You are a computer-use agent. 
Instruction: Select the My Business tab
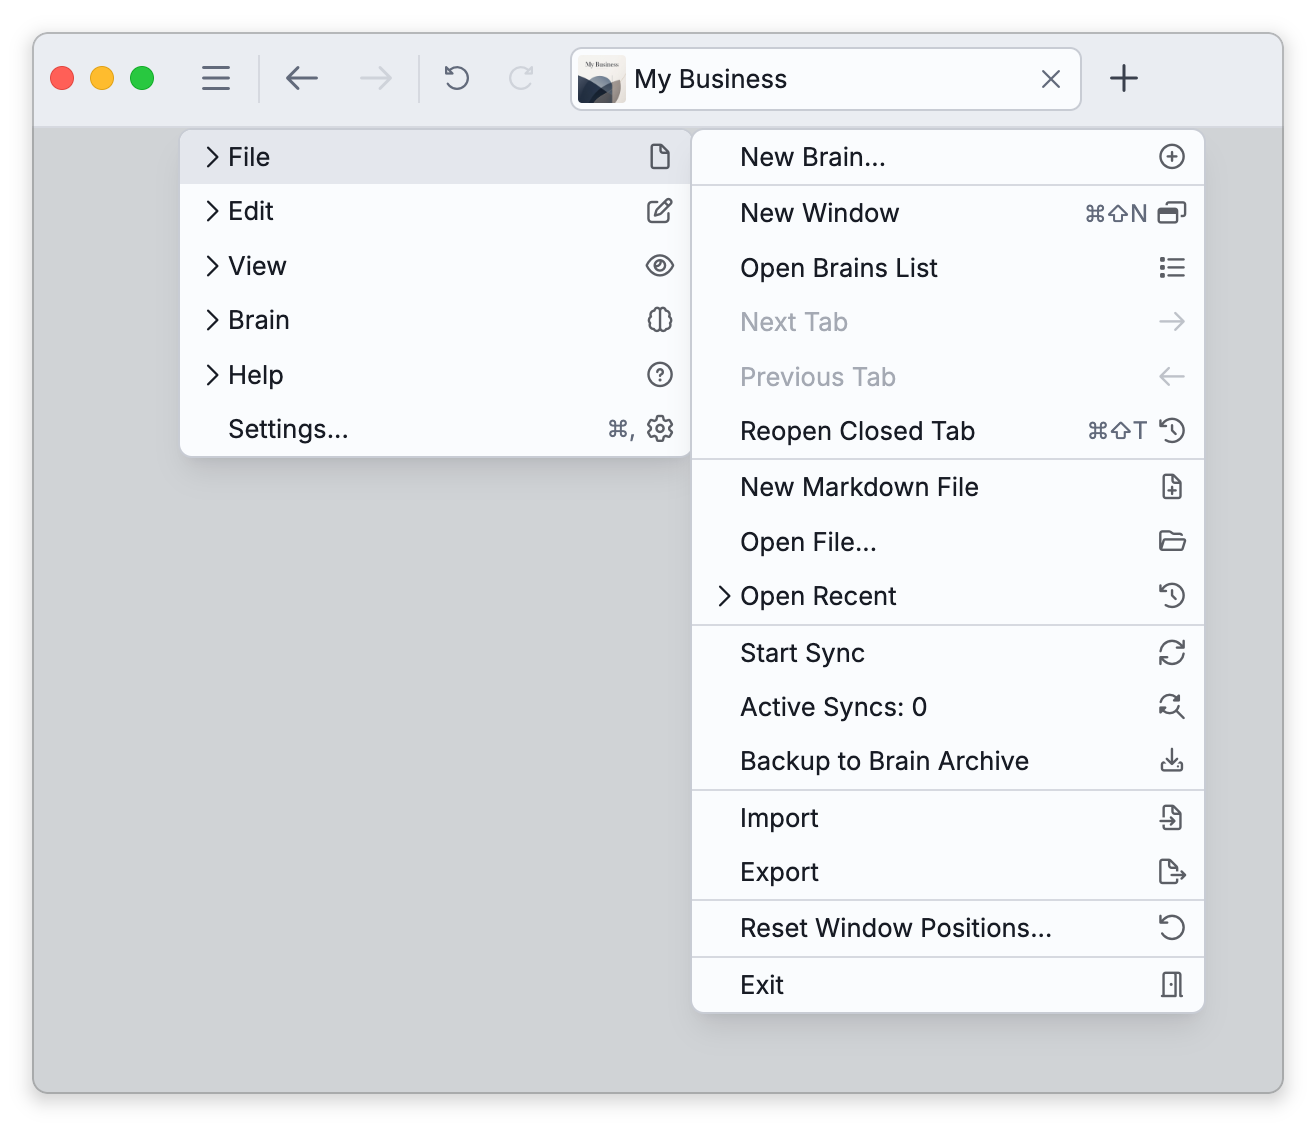click(x=826, y=79)
